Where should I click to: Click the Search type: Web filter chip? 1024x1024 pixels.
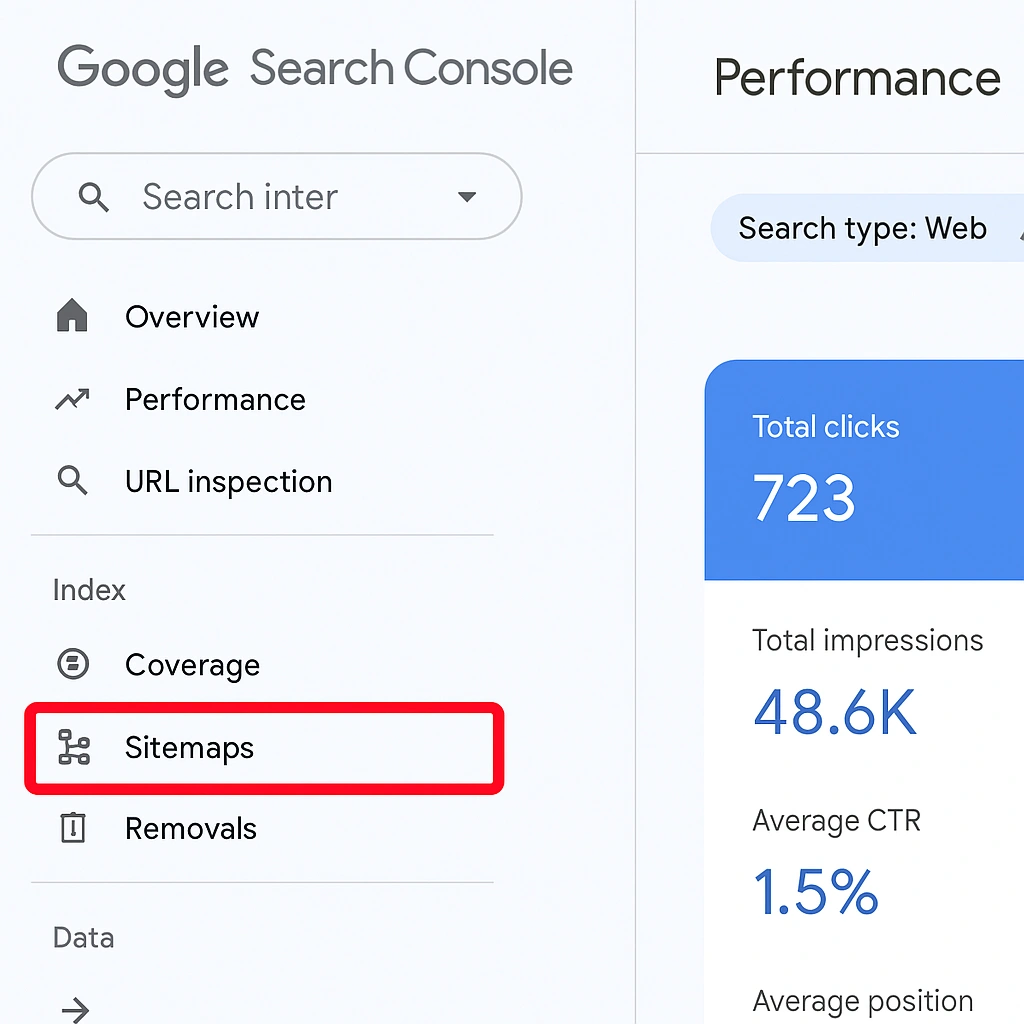click(x=862, y=228)
